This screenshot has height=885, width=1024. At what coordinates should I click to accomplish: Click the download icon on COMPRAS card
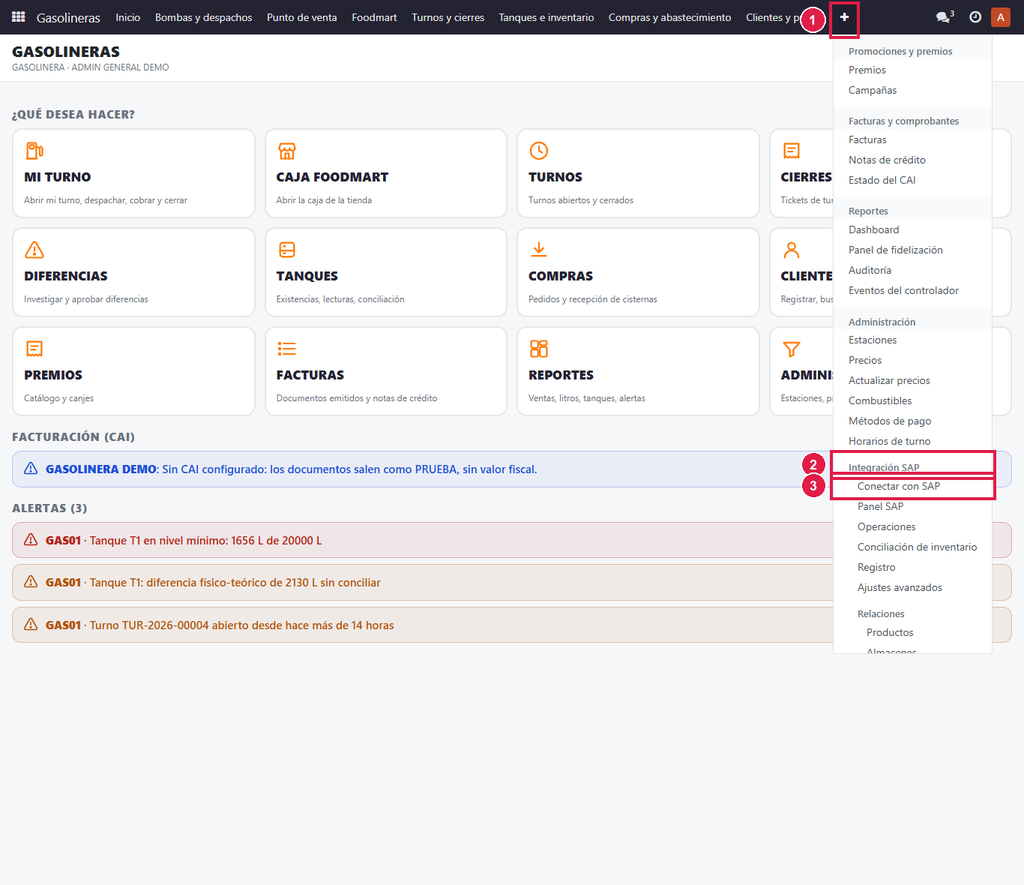coord(539,250)
